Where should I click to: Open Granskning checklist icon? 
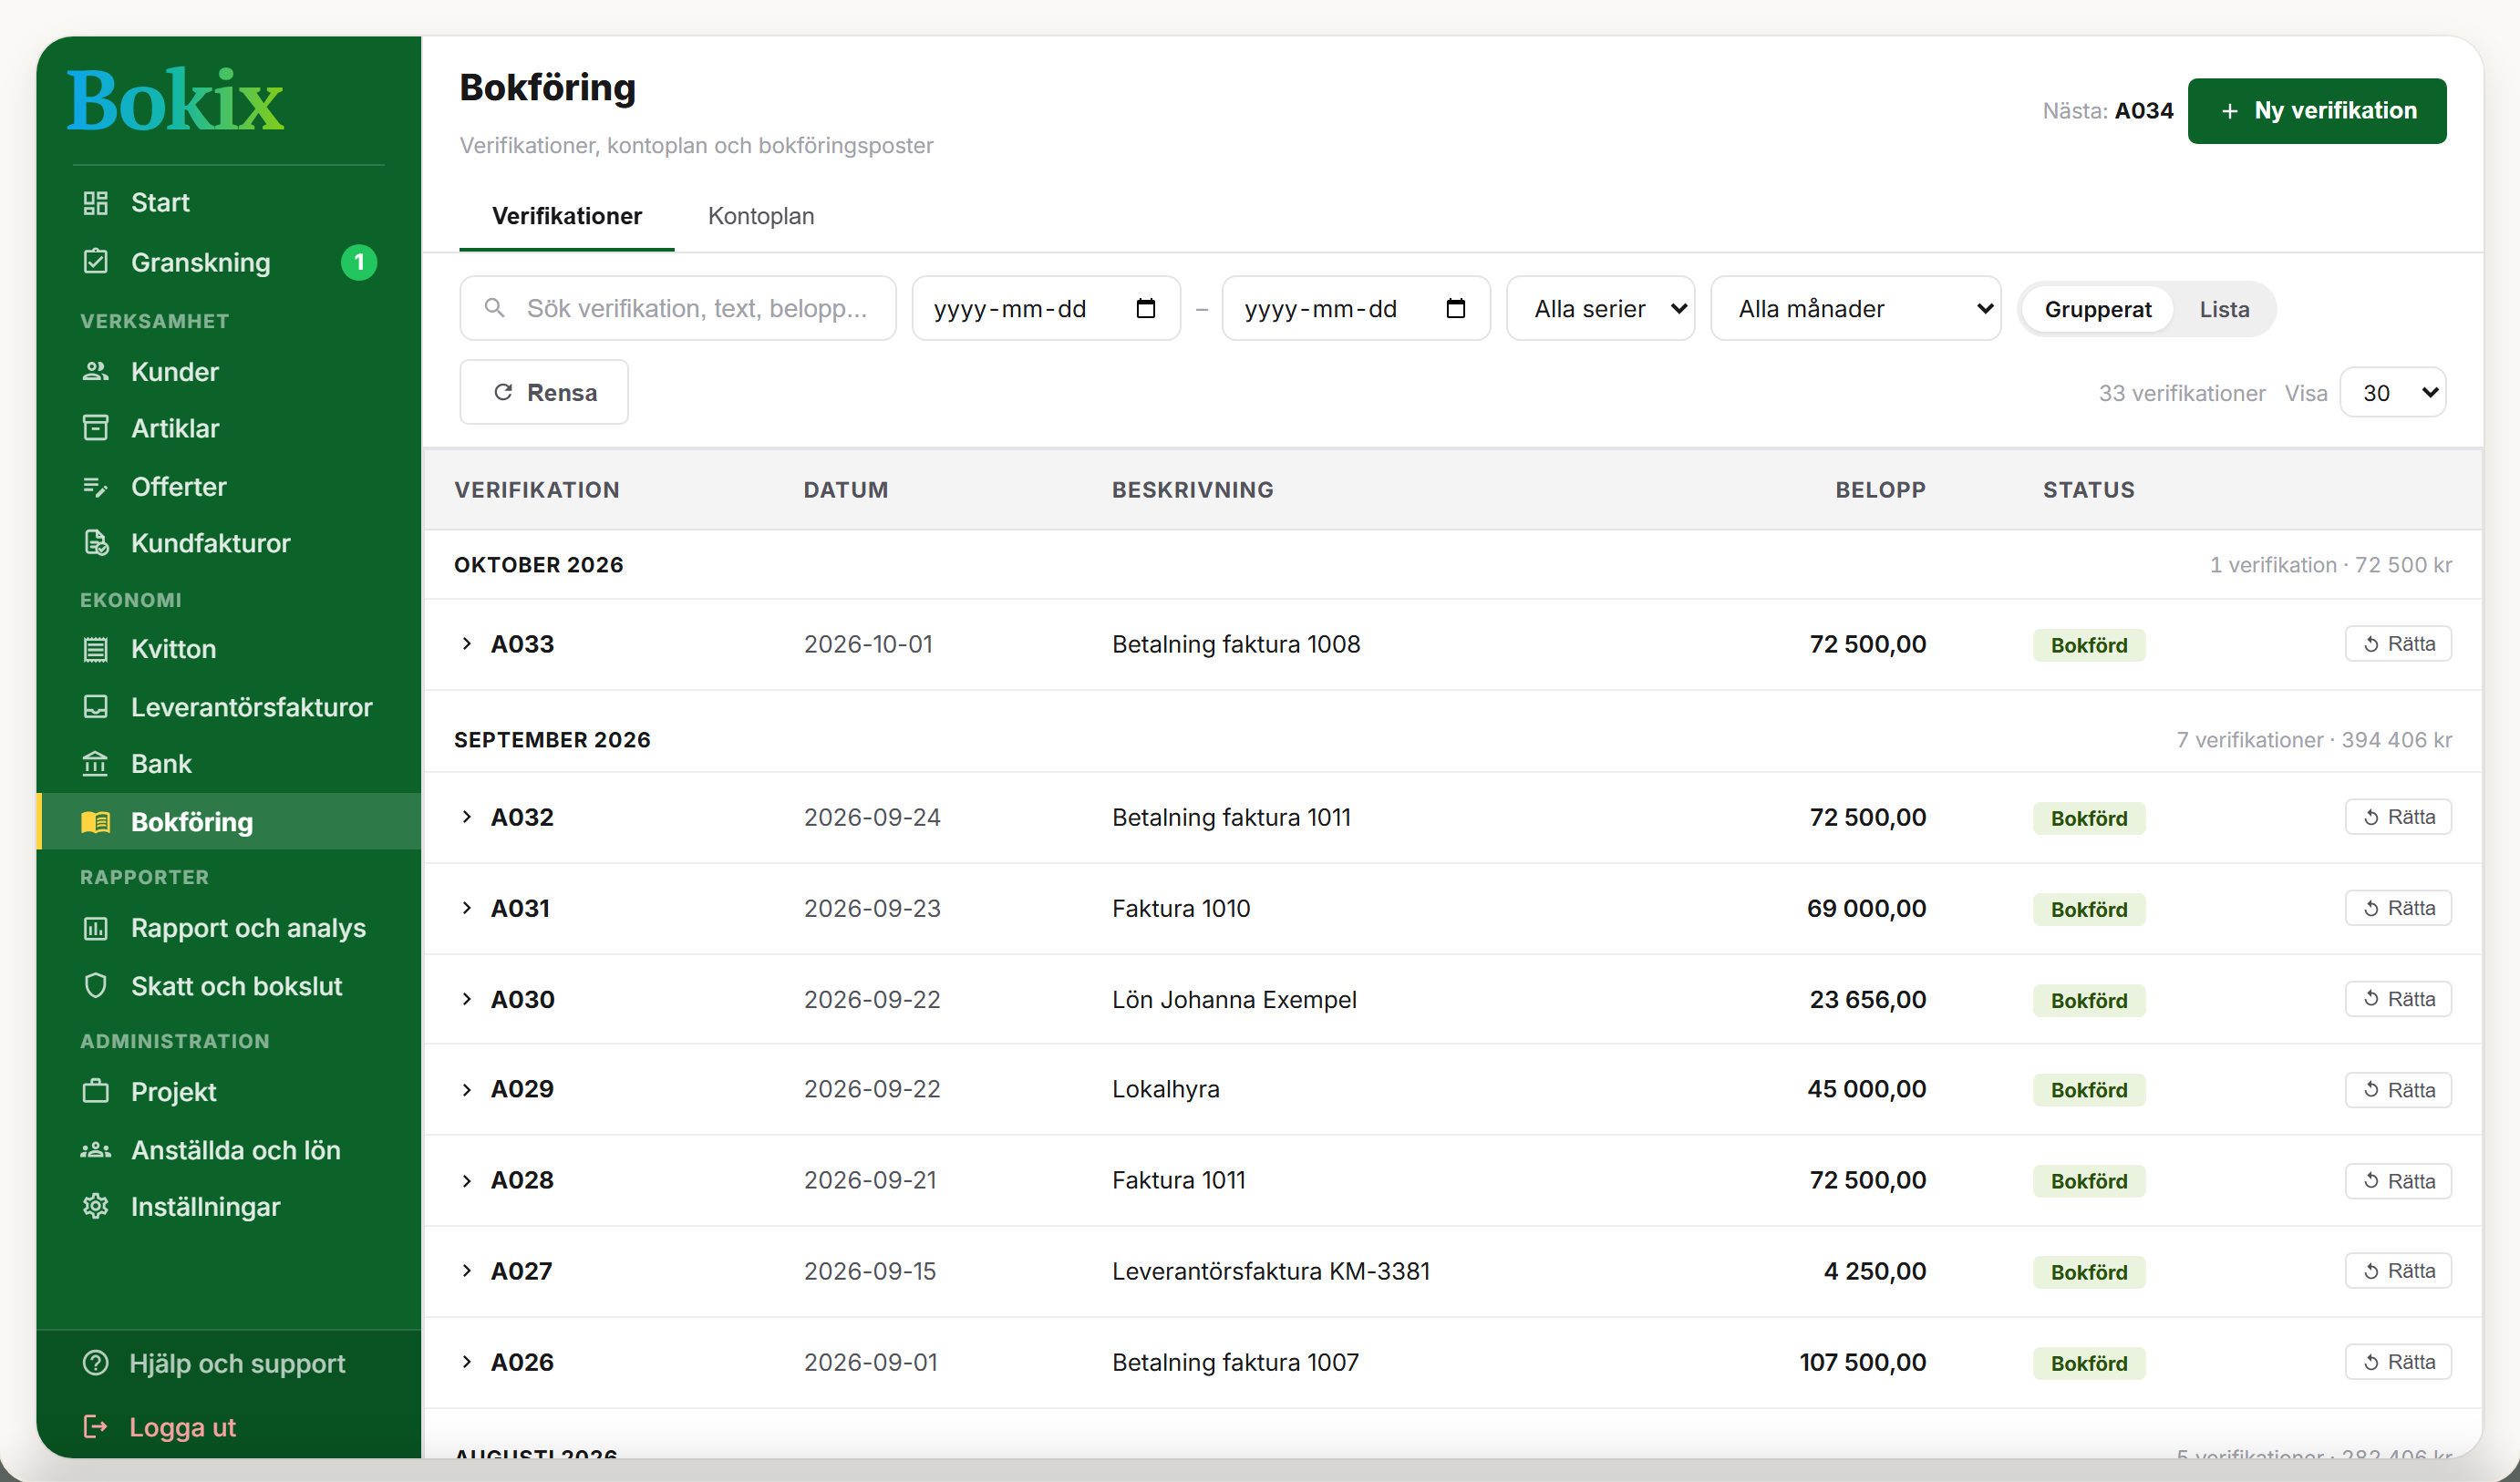pos(95,262)
